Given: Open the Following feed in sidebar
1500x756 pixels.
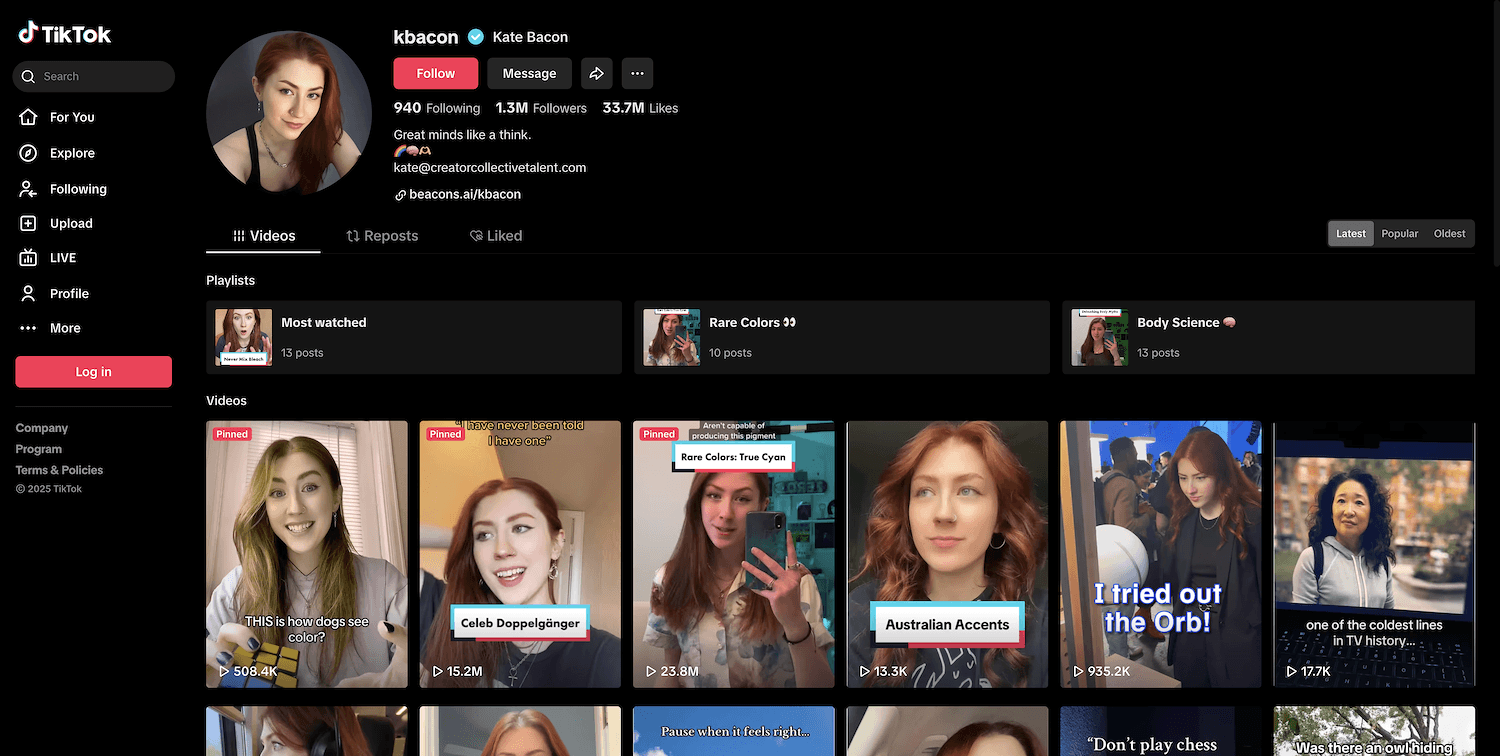Looking at the screenshot, I should tap(78, 189).
